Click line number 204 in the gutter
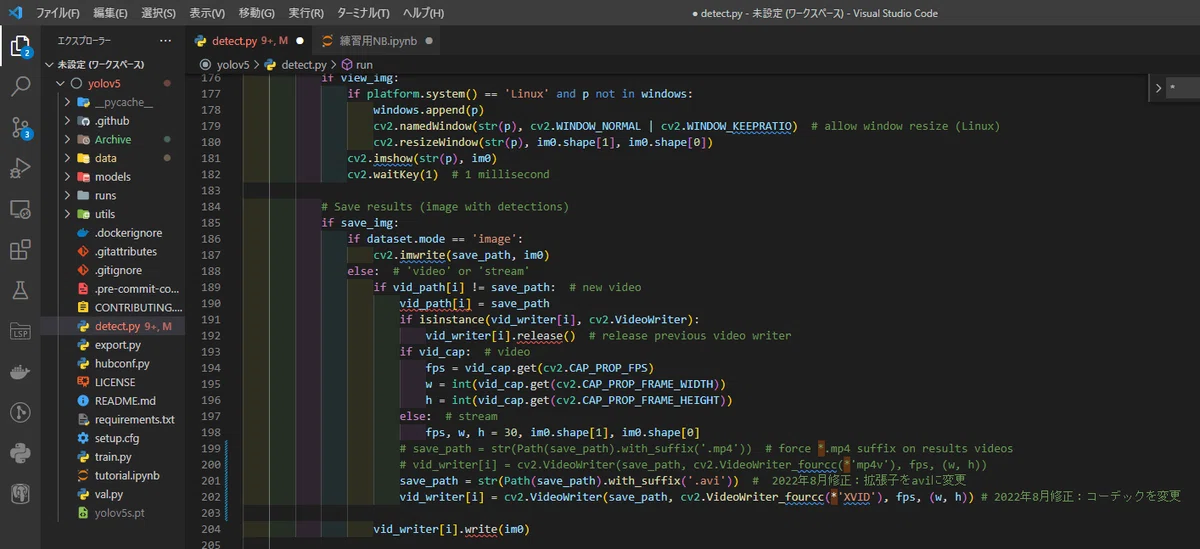 click(211, 529)
